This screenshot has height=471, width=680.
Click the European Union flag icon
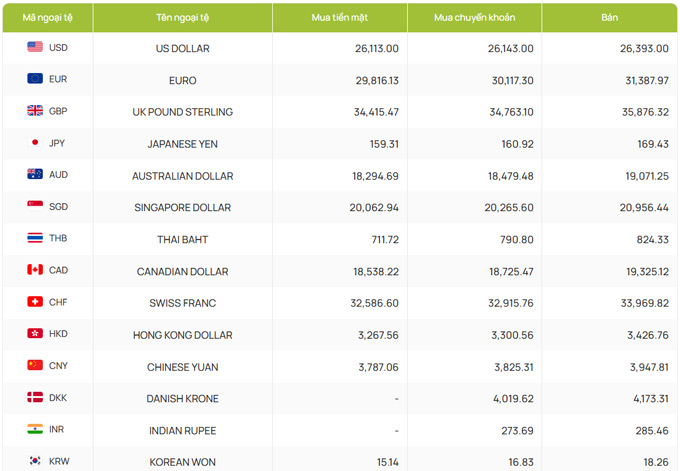(x=35, y=78)
